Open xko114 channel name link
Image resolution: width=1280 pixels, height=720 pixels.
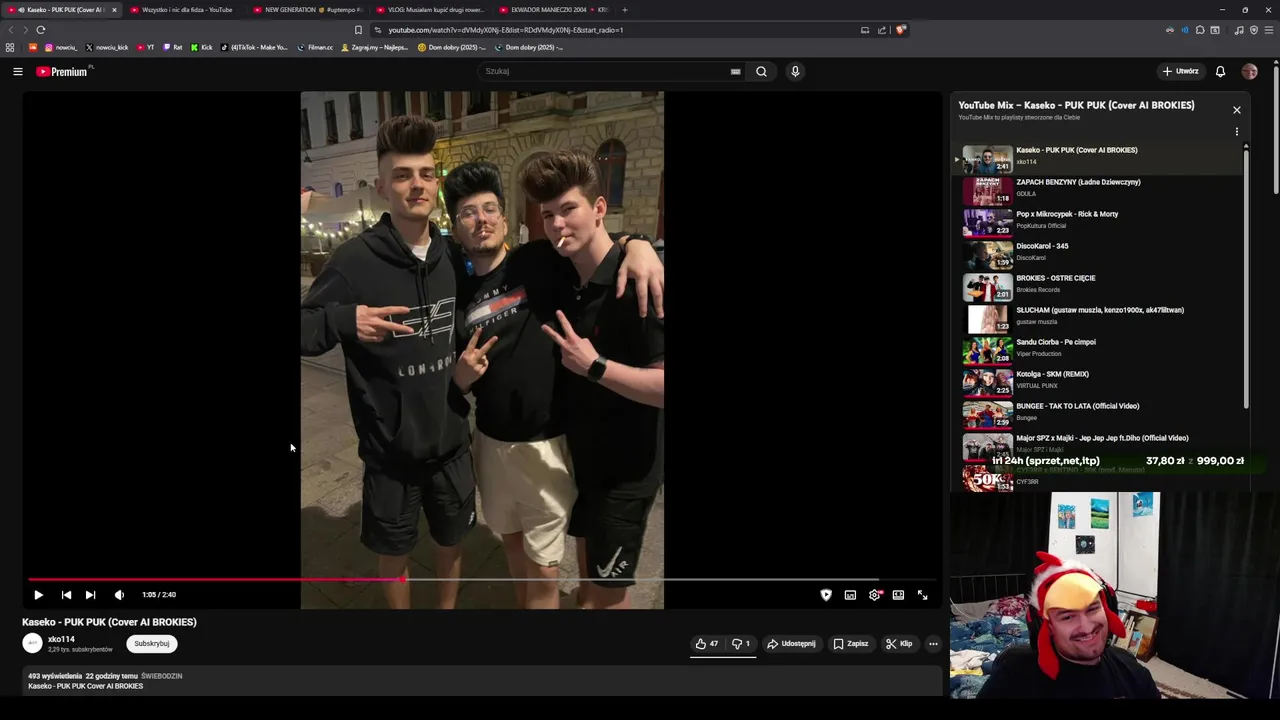coord(61,639)
